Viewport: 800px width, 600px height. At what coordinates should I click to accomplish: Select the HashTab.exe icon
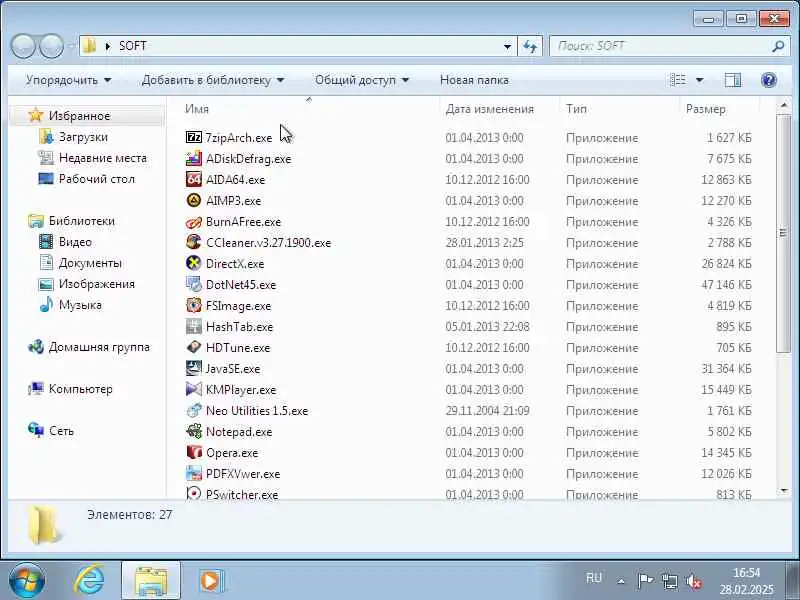tap(193, 326)
